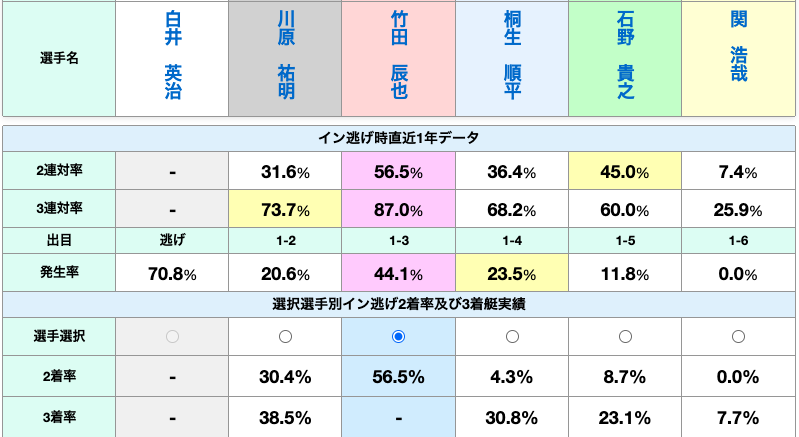This screenshot has width=799, height=437.
Task: Click the 70.8% 逃げ 発生率 cell
Action: (x=172, y=273)
